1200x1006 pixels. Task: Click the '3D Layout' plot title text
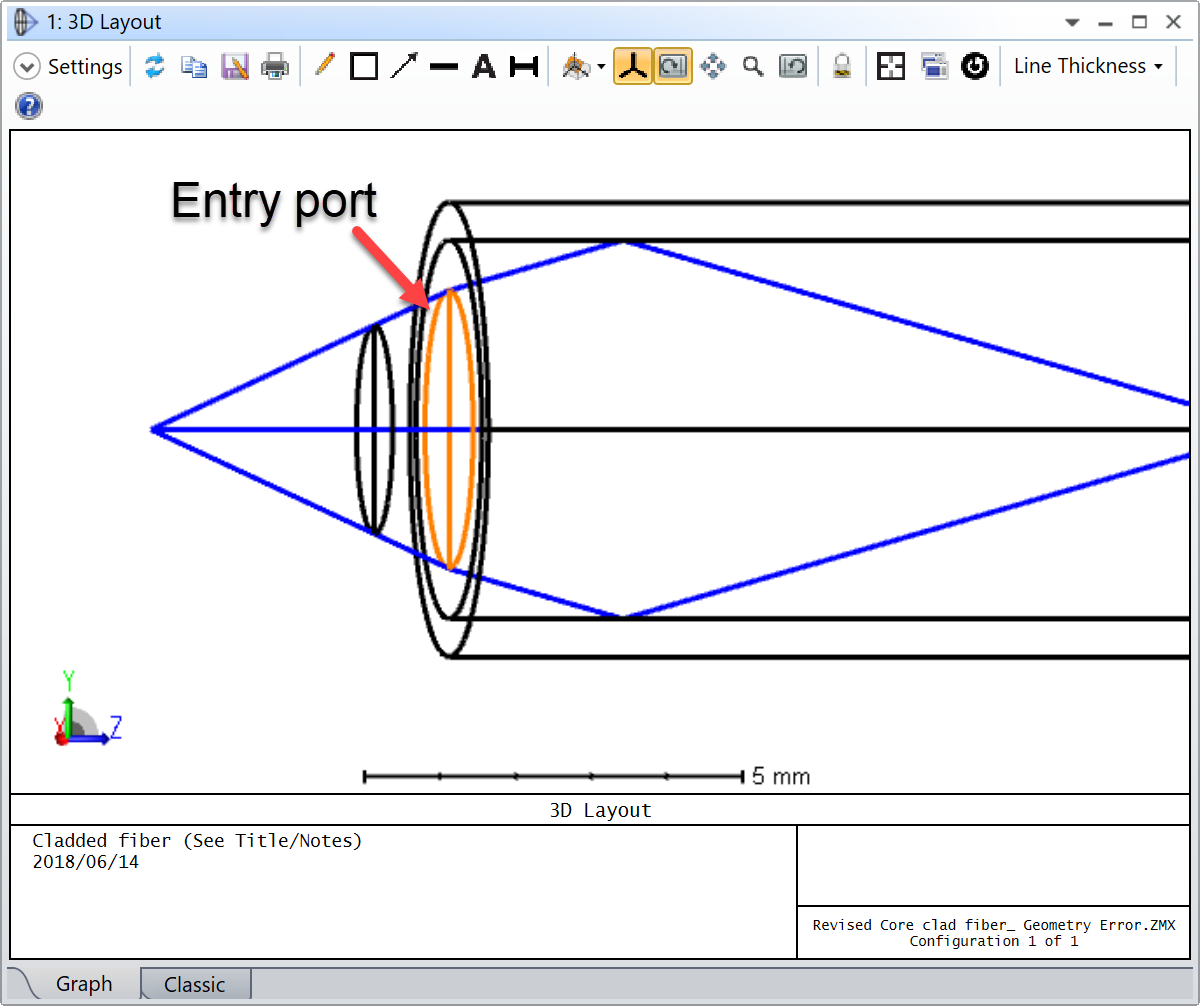point(600,810)
